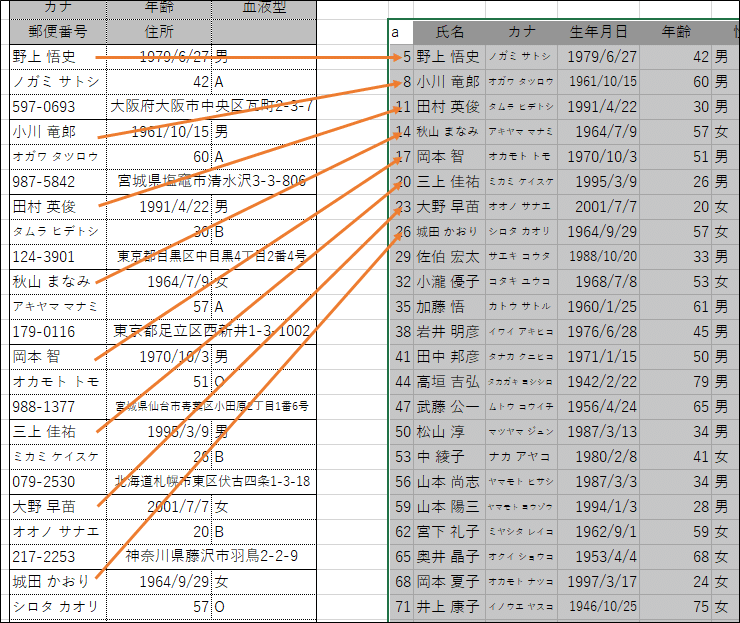Select the 生年月日 column header
Viewport: 740px width, 623px height.
[x=598, y=32]
